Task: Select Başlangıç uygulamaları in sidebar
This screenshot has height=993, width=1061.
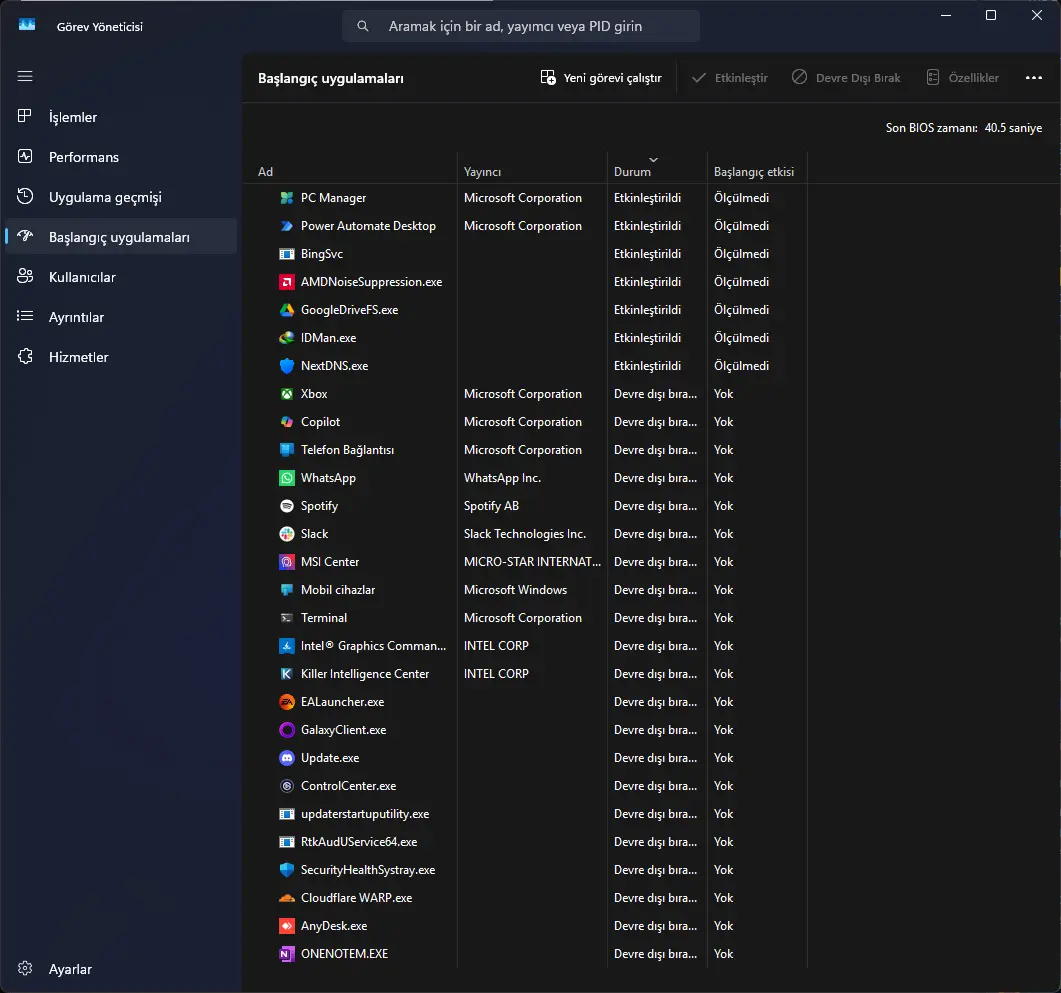Action: [x=120, y=237]
